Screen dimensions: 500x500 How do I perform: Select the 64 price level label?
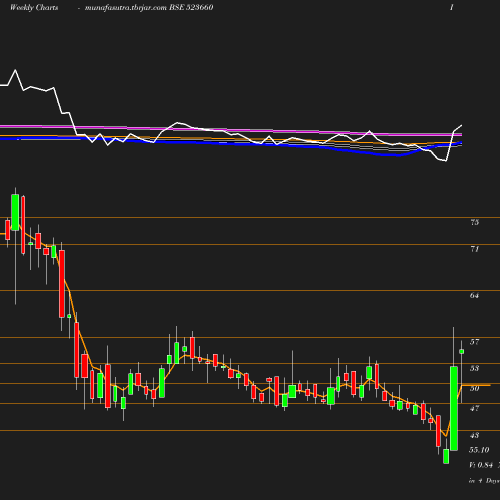click(475, 295)
